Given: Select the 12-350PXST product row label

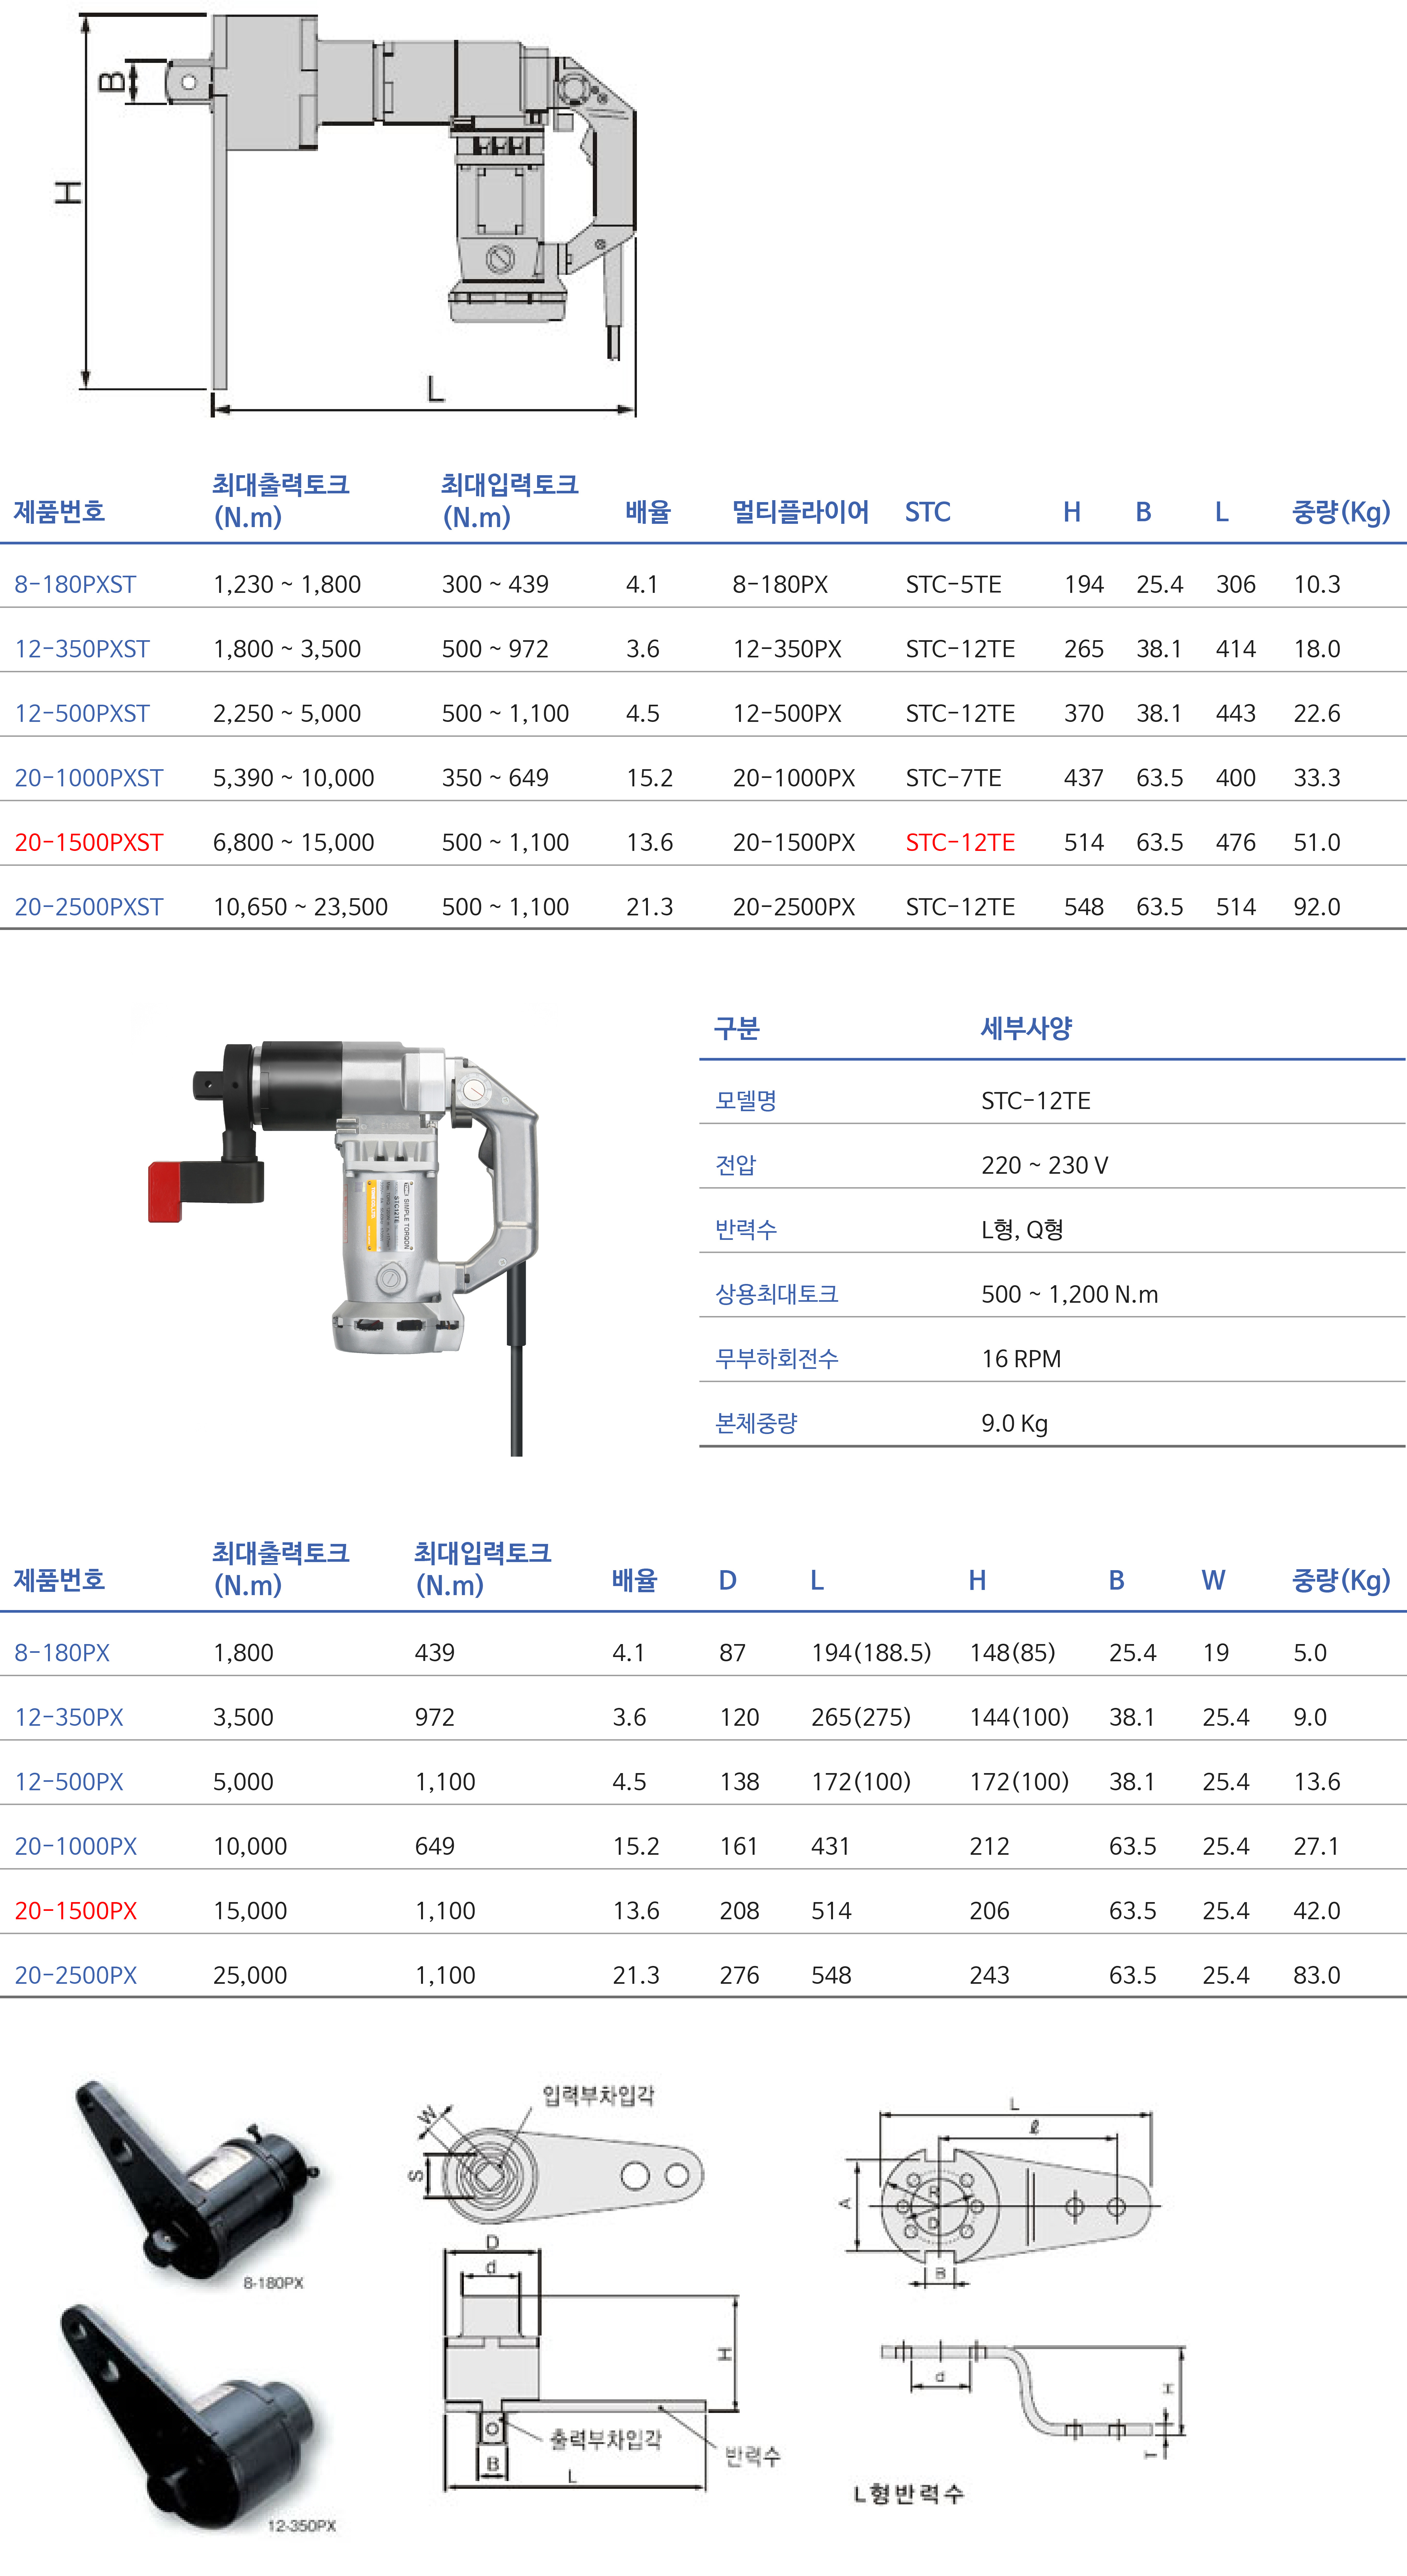Looking at the screenshot, I should 82,649.
